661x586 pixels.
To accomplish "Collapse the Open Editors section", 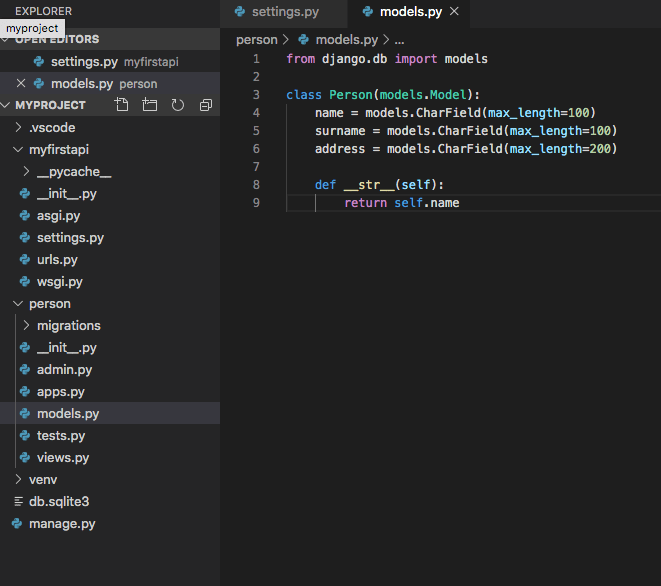I will [5, 40].
